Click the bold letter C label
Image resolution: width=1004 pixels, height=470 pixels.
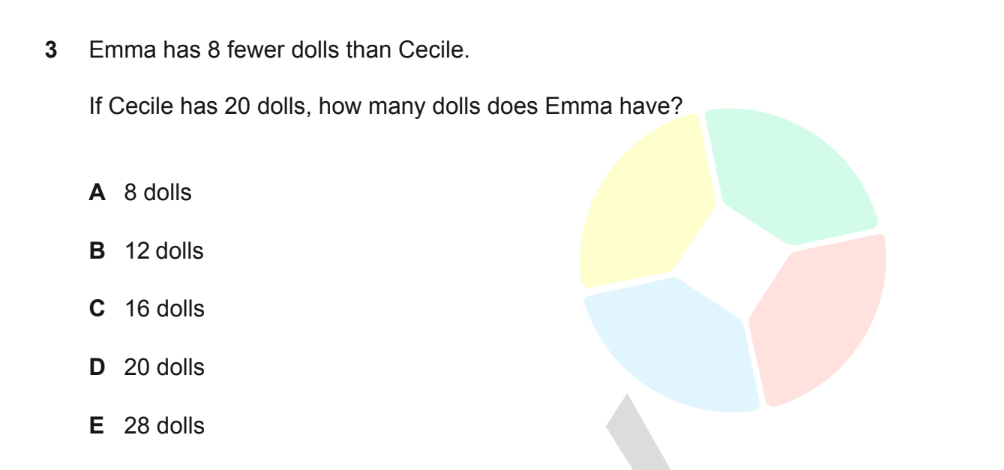tap(97, 309)
